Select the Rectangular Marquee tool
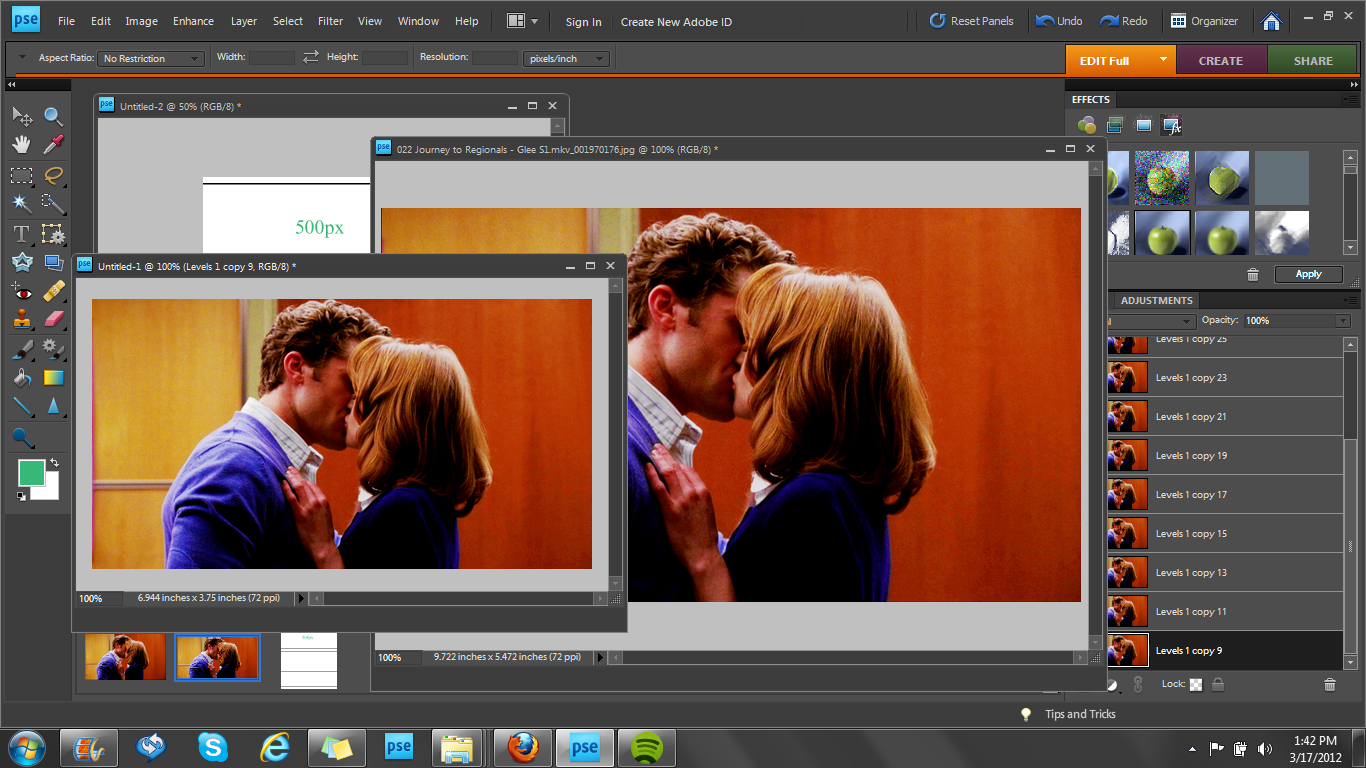Image resolution: width=1366 pixels, height=768 pixels. tap(21, 175)
